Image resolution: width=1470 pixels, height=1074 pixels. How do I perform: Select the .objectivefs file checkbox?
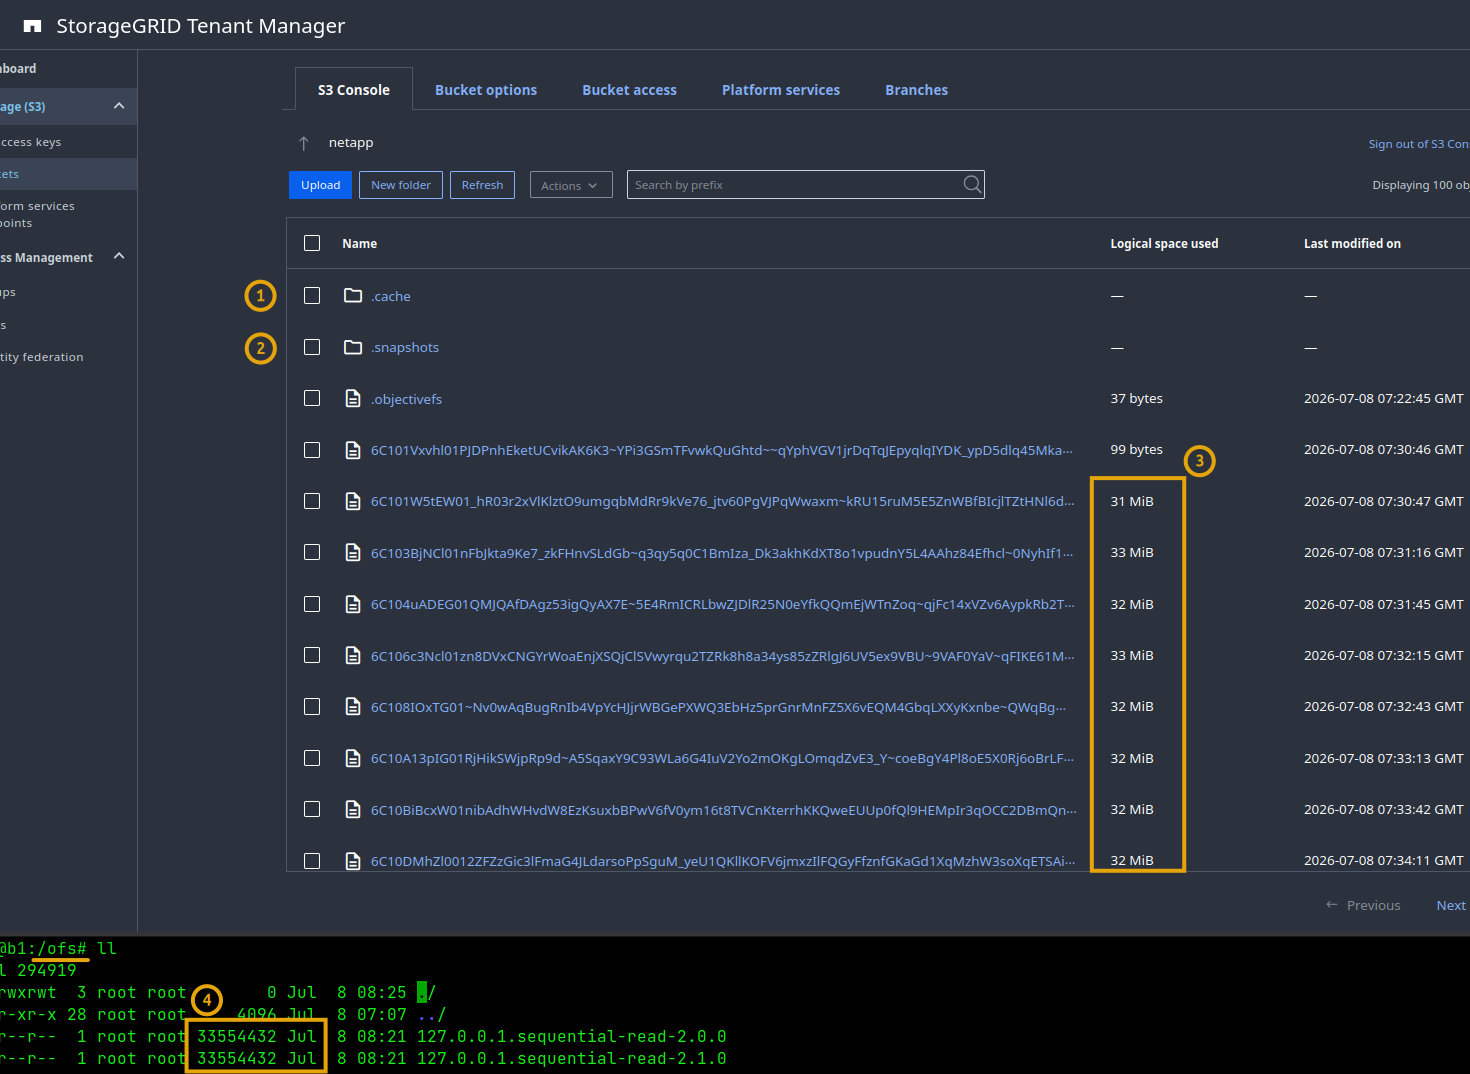[312, 398]
